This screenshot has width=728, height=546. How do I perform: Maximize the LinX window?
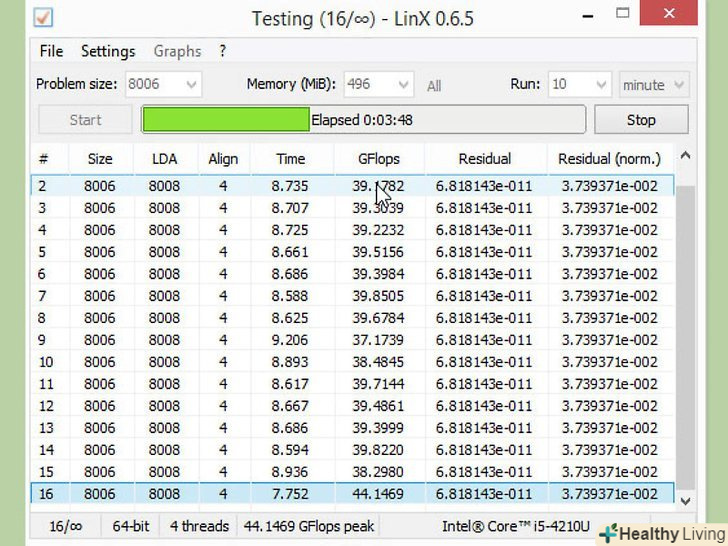[x=623, y=14]
